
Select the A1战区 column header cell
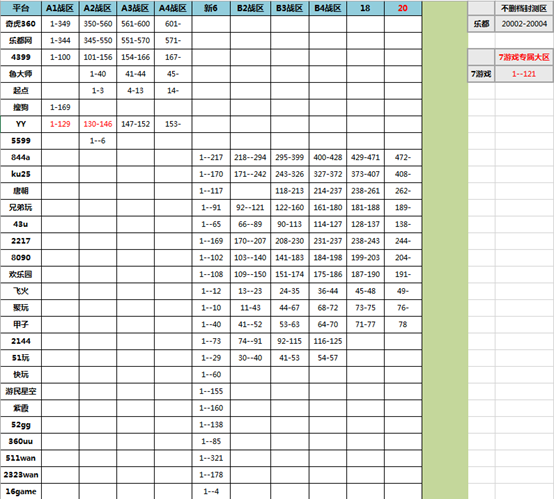click(x=60, y=8)
